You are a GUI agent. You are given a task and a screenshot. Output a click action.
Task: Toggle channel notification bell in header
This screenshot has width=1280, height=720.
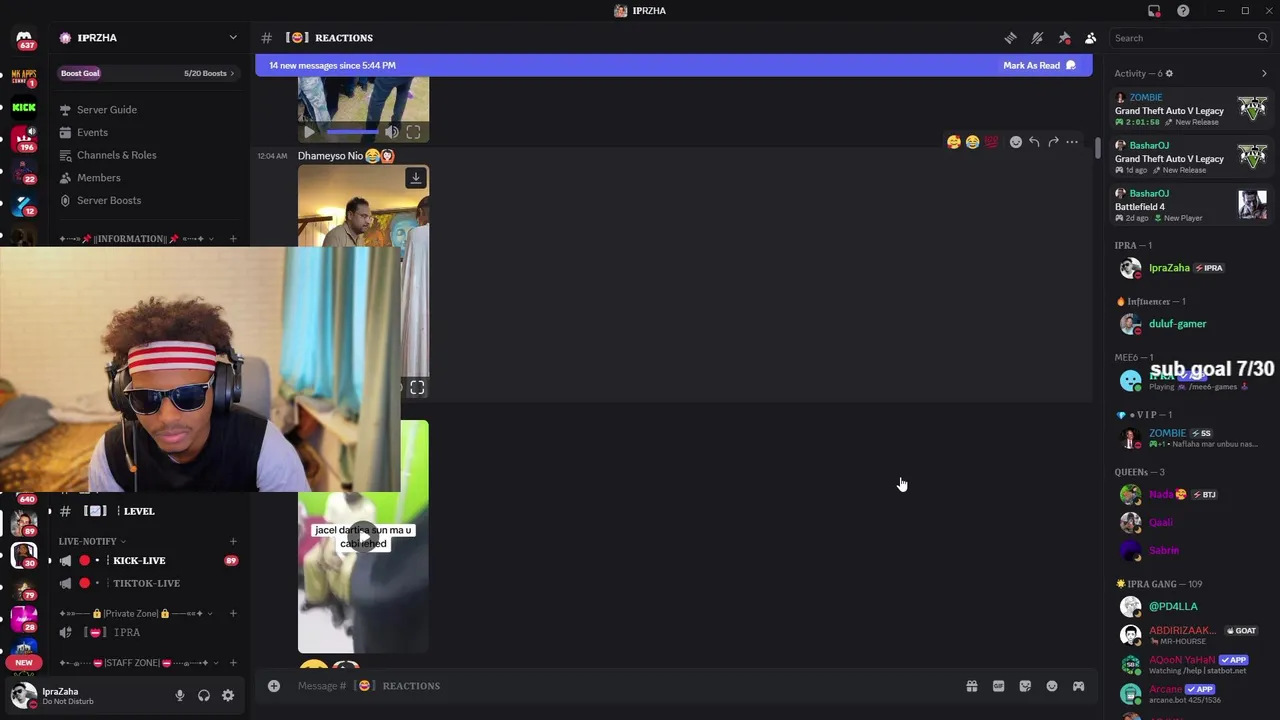coord(1037,38)
